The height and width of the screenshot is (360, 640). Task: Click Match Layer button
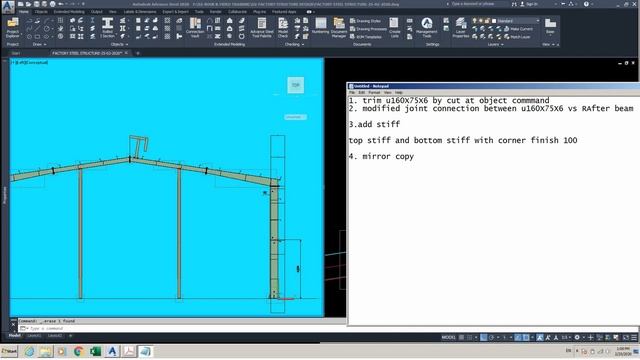(517, 37)
